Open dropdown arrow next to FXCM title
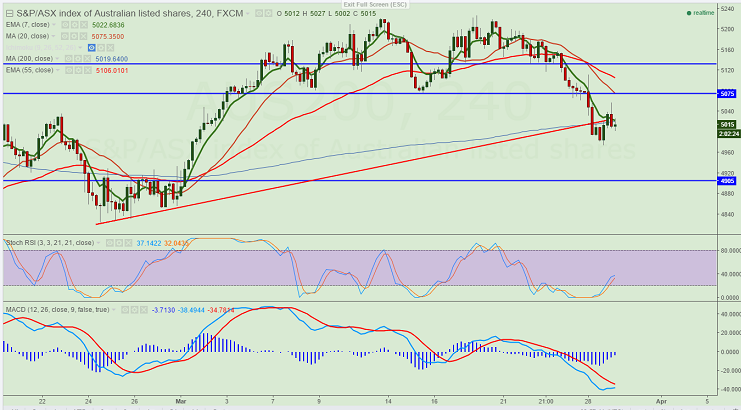This screenshot has width=741, height=410. [x=248, y=14]
